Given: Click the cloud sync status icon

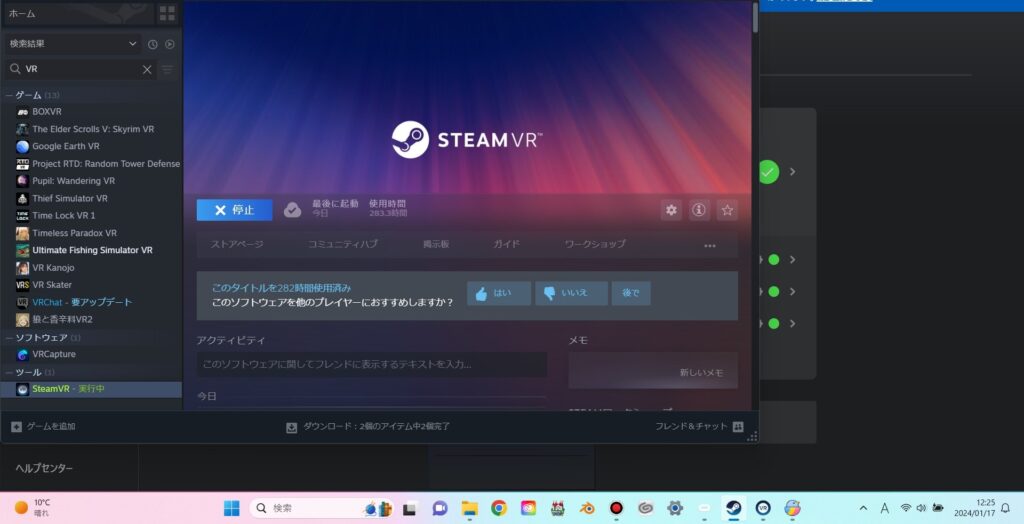Looking at the screenshot, I should 292,210.
